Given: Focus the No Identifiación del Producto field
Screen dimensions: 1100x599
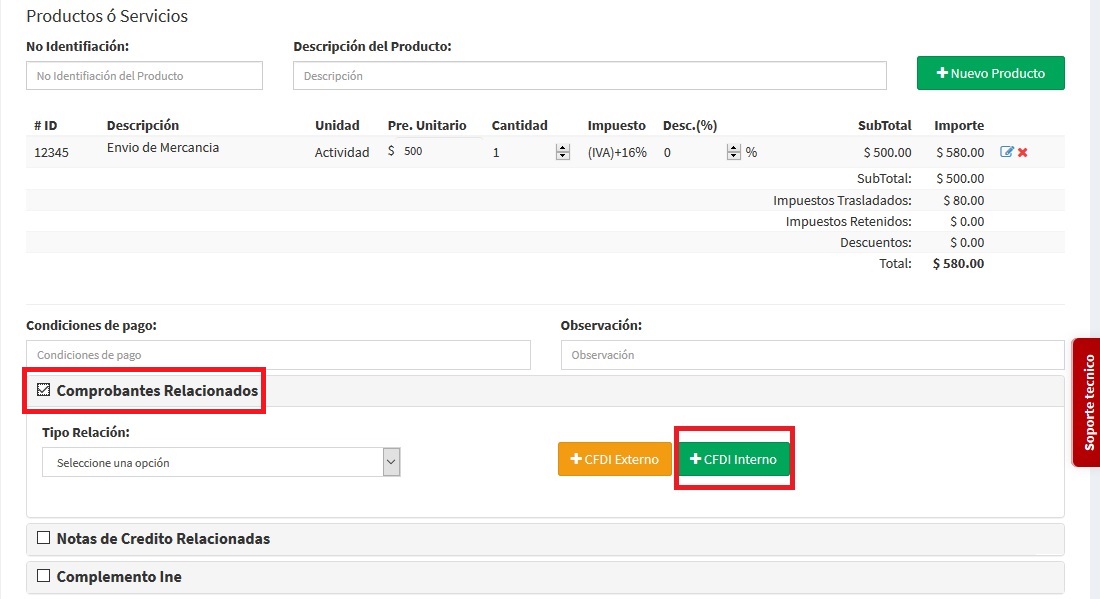Looking at the screenshot, I should (x=144, y=76).
